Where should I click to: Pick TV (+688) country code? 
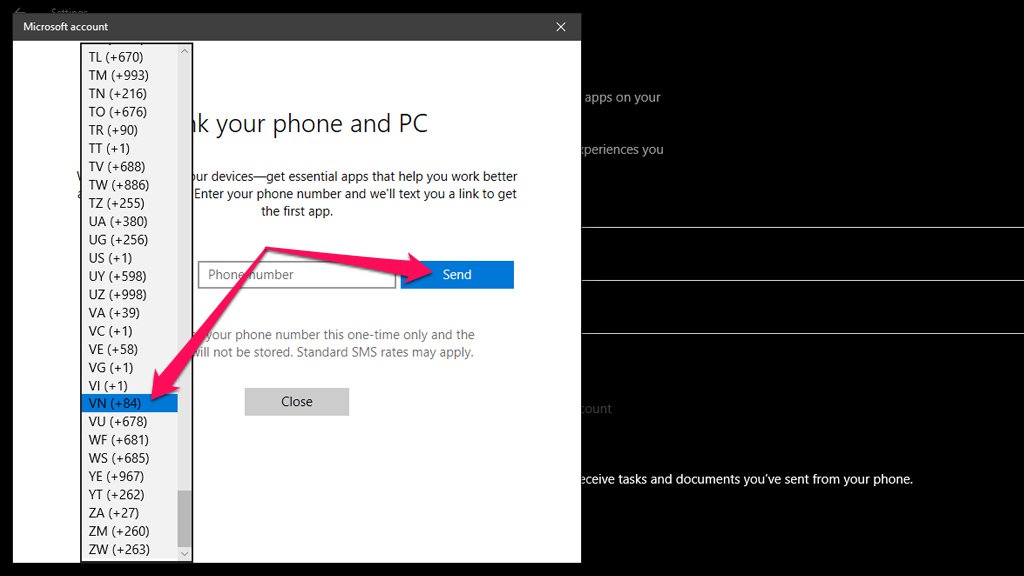point(129,167)
